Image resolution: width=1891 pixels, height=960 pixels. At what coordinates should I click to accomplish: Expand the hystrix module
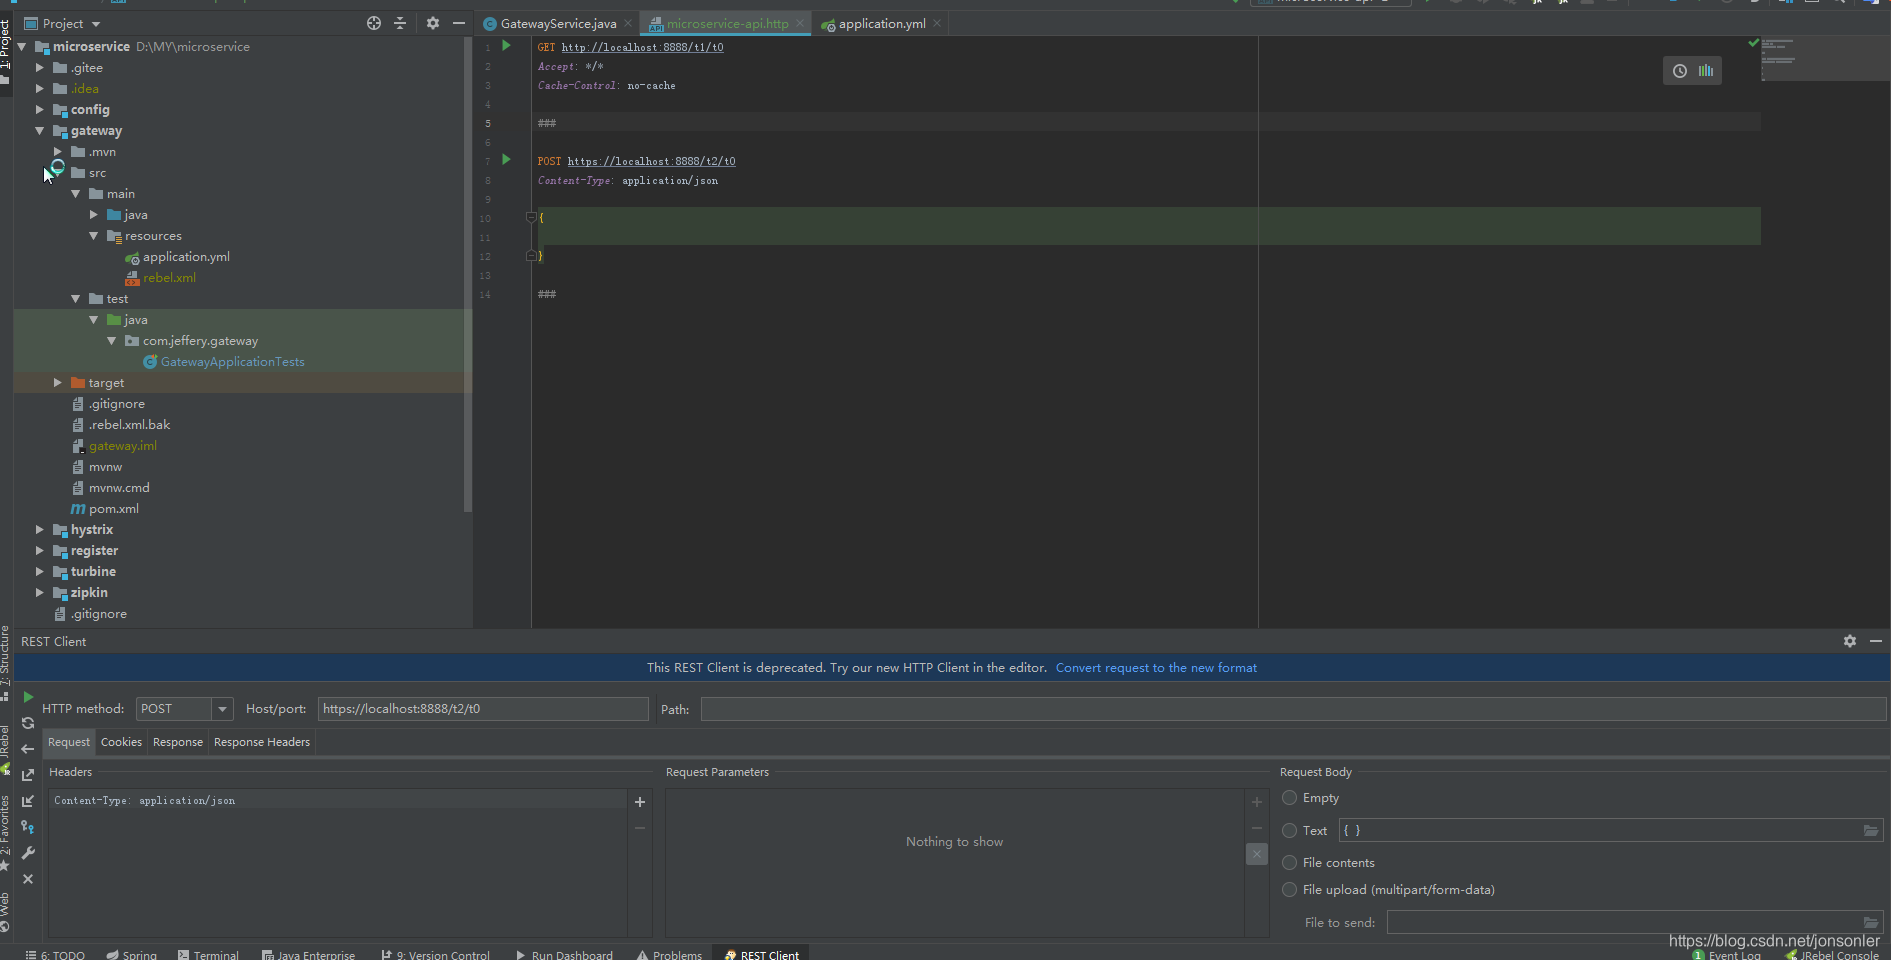[40, 530]
